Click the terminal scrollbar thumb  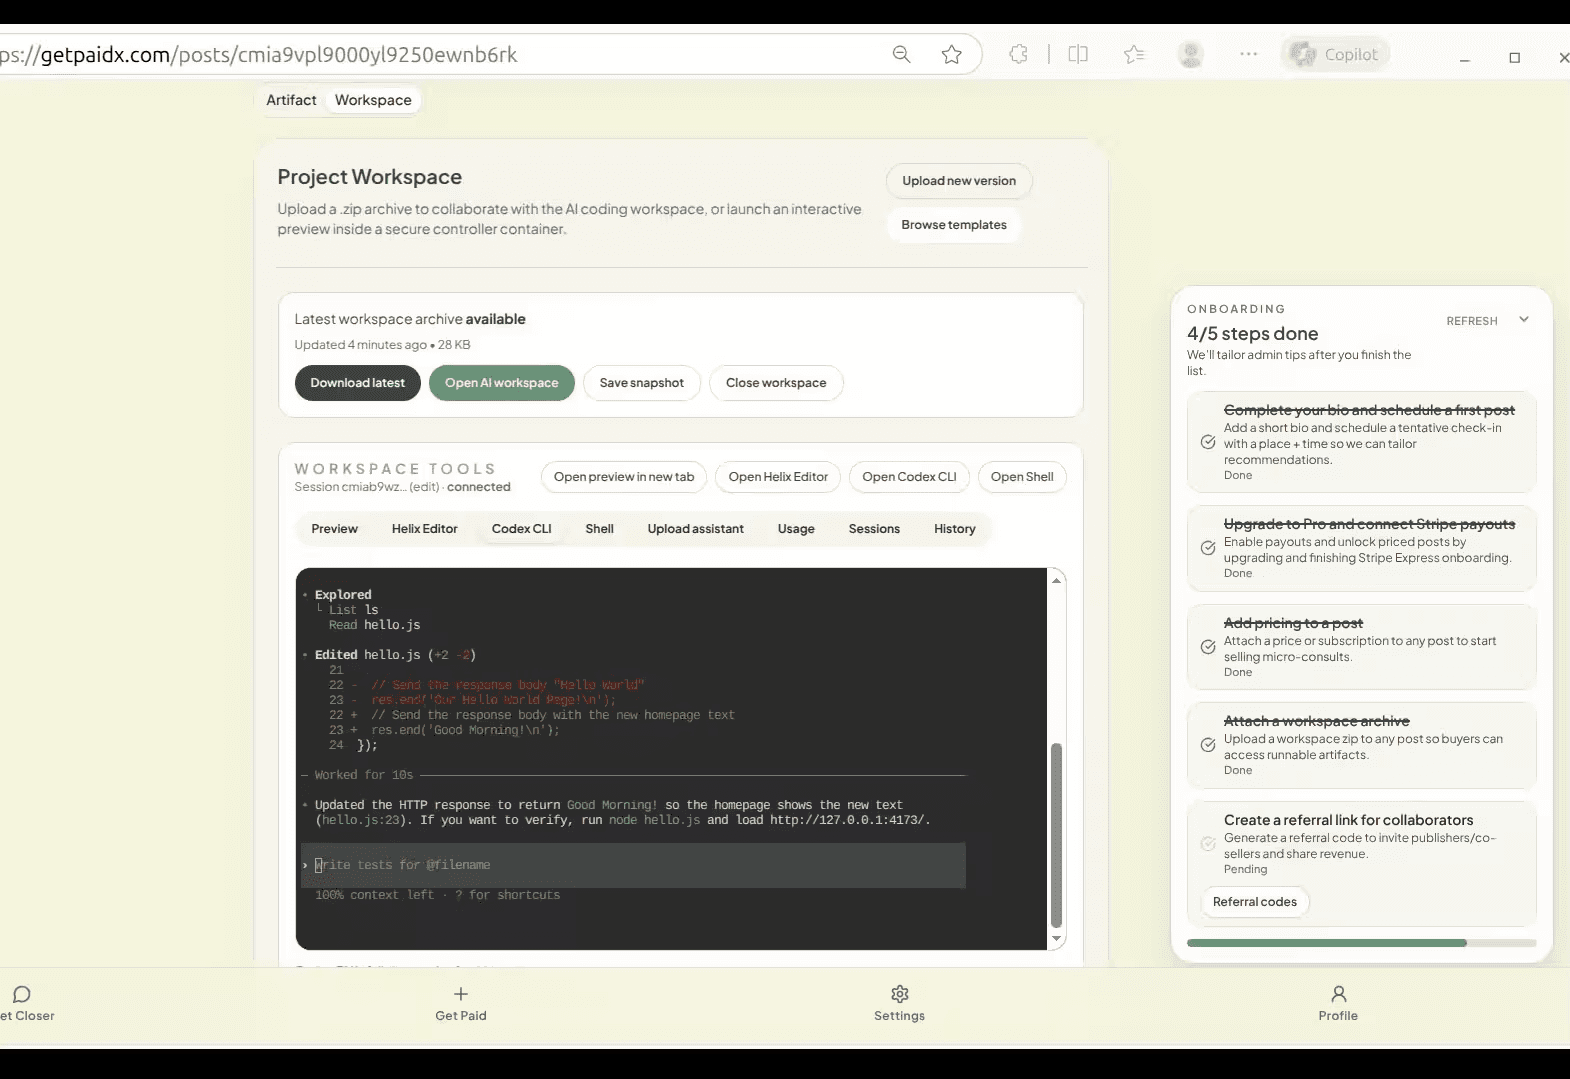tap(1056, 835)
